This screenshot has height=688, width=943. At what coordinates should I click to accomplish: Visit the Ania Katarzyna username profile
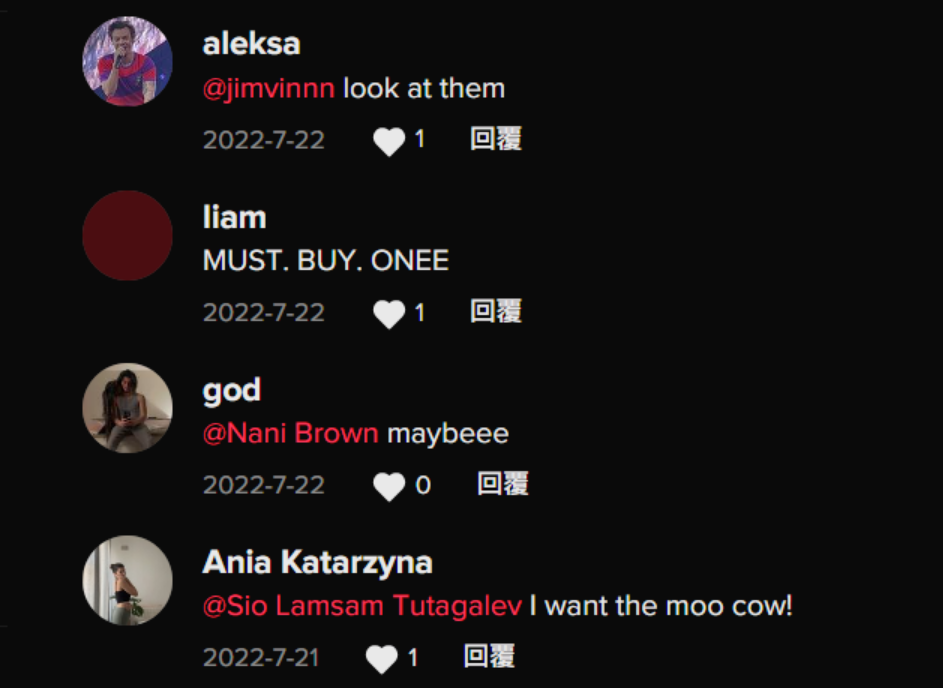click(x=318, y=564)
